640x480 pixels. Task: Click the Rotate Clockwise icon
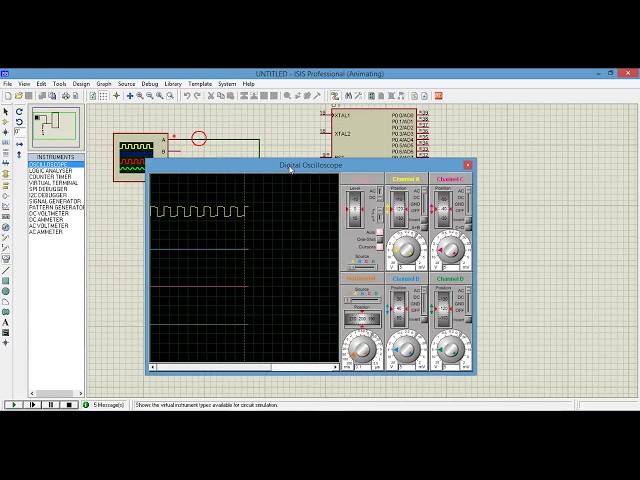19,111
